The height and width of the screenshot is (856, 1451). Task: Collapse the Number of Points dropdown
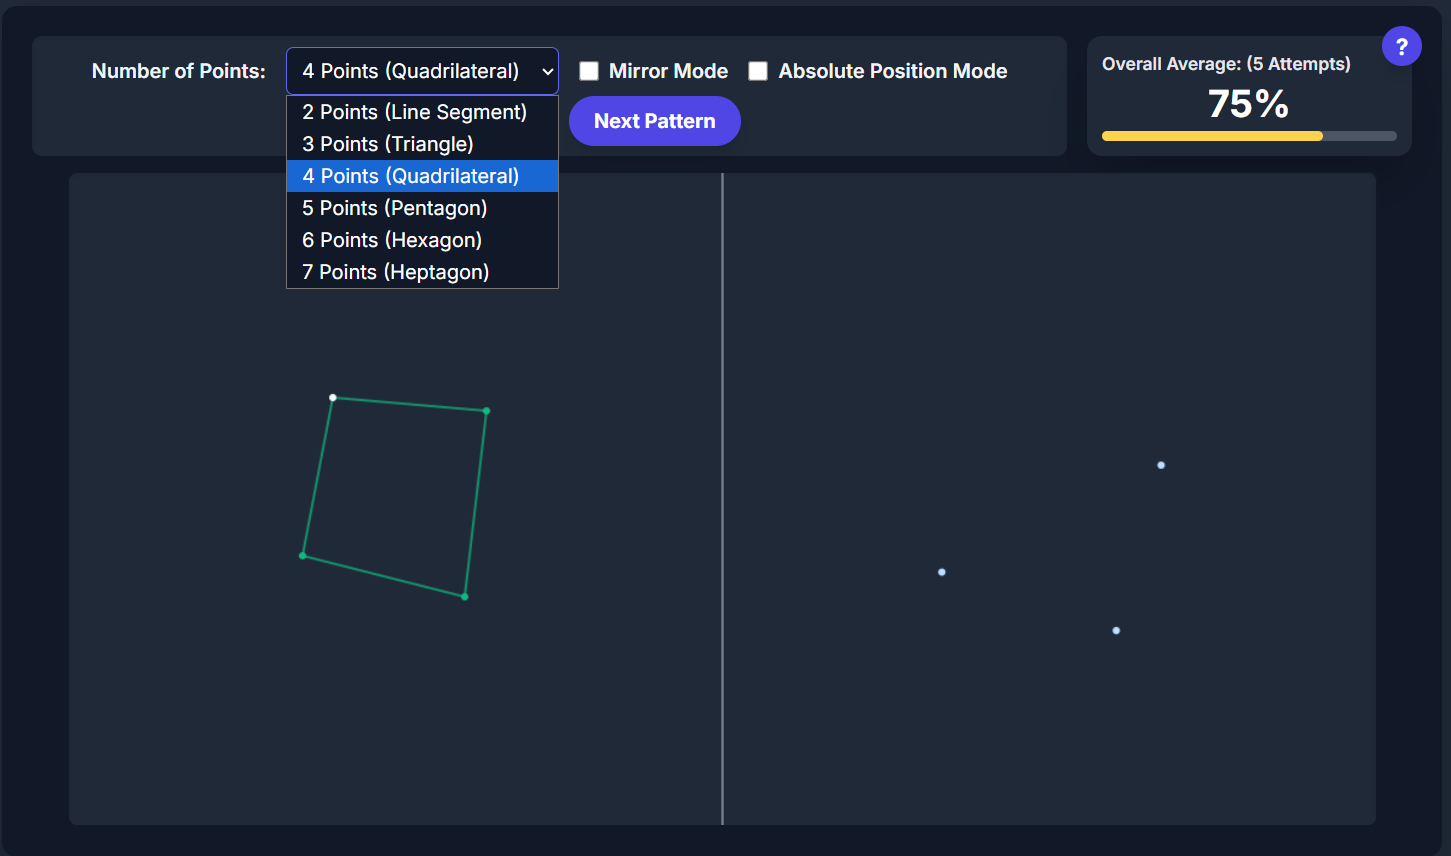pos(422,71)
